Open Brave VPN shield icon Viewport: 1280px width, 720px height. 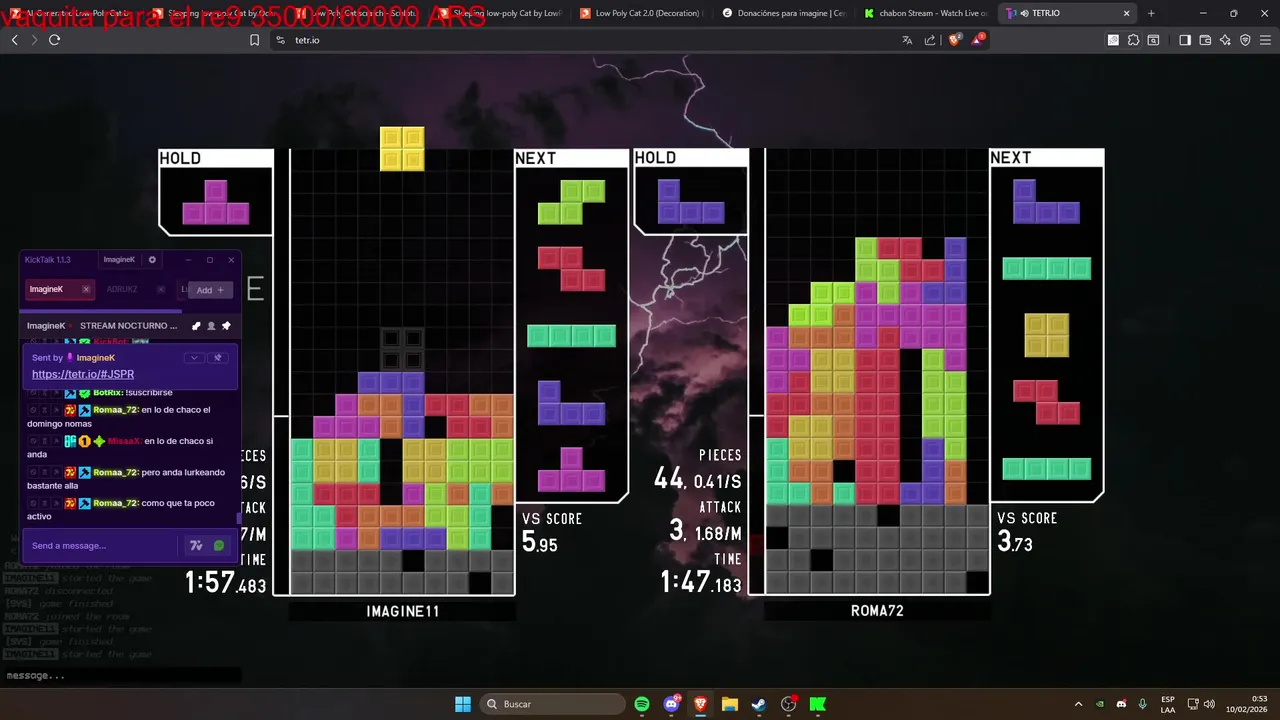[1245, 40]
